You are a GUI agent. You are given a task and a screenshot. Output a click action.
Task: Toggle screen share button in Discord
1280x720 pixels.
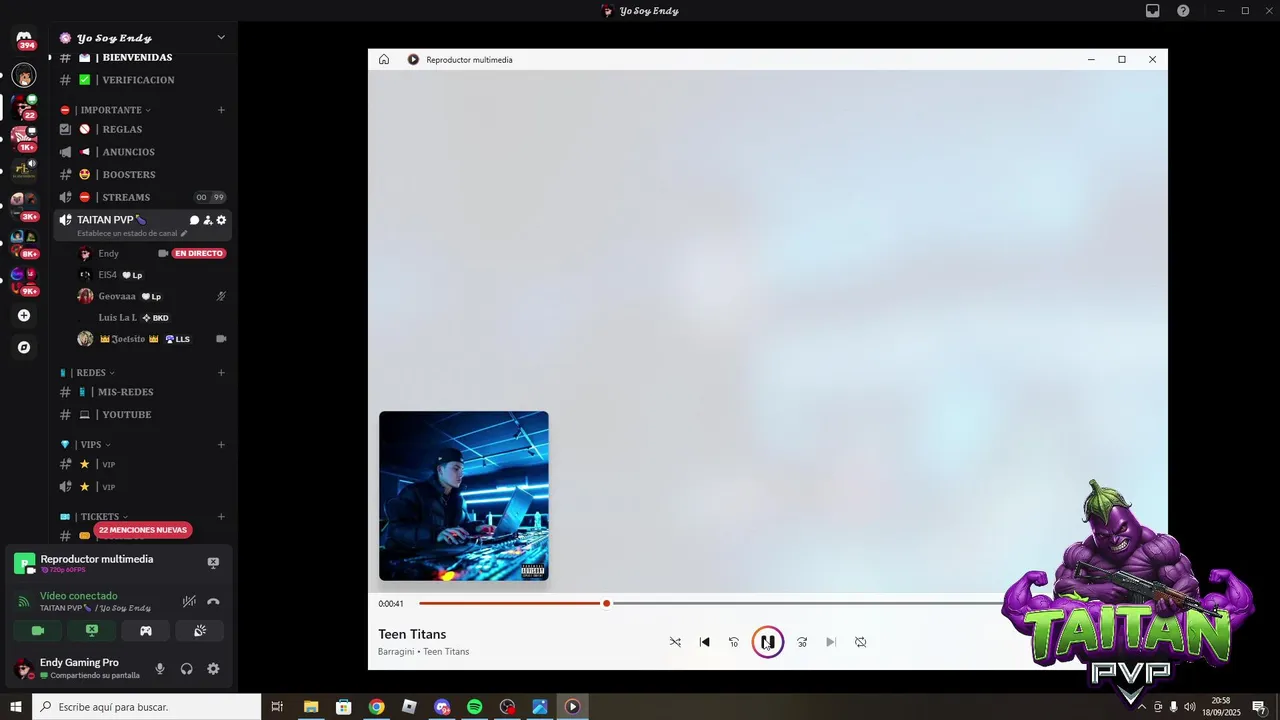[92, 631]
